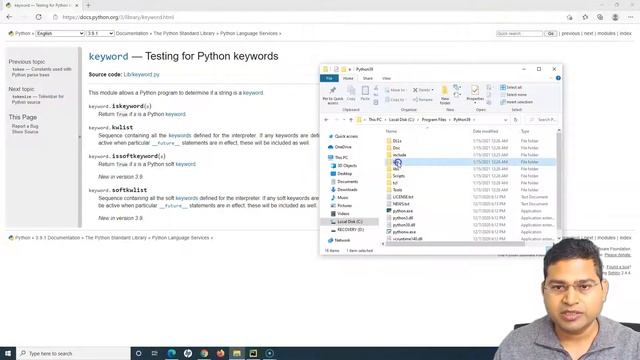Open the address bar history dropdown
This screenshot has width=640, height=360.
(x=505, y=120)
